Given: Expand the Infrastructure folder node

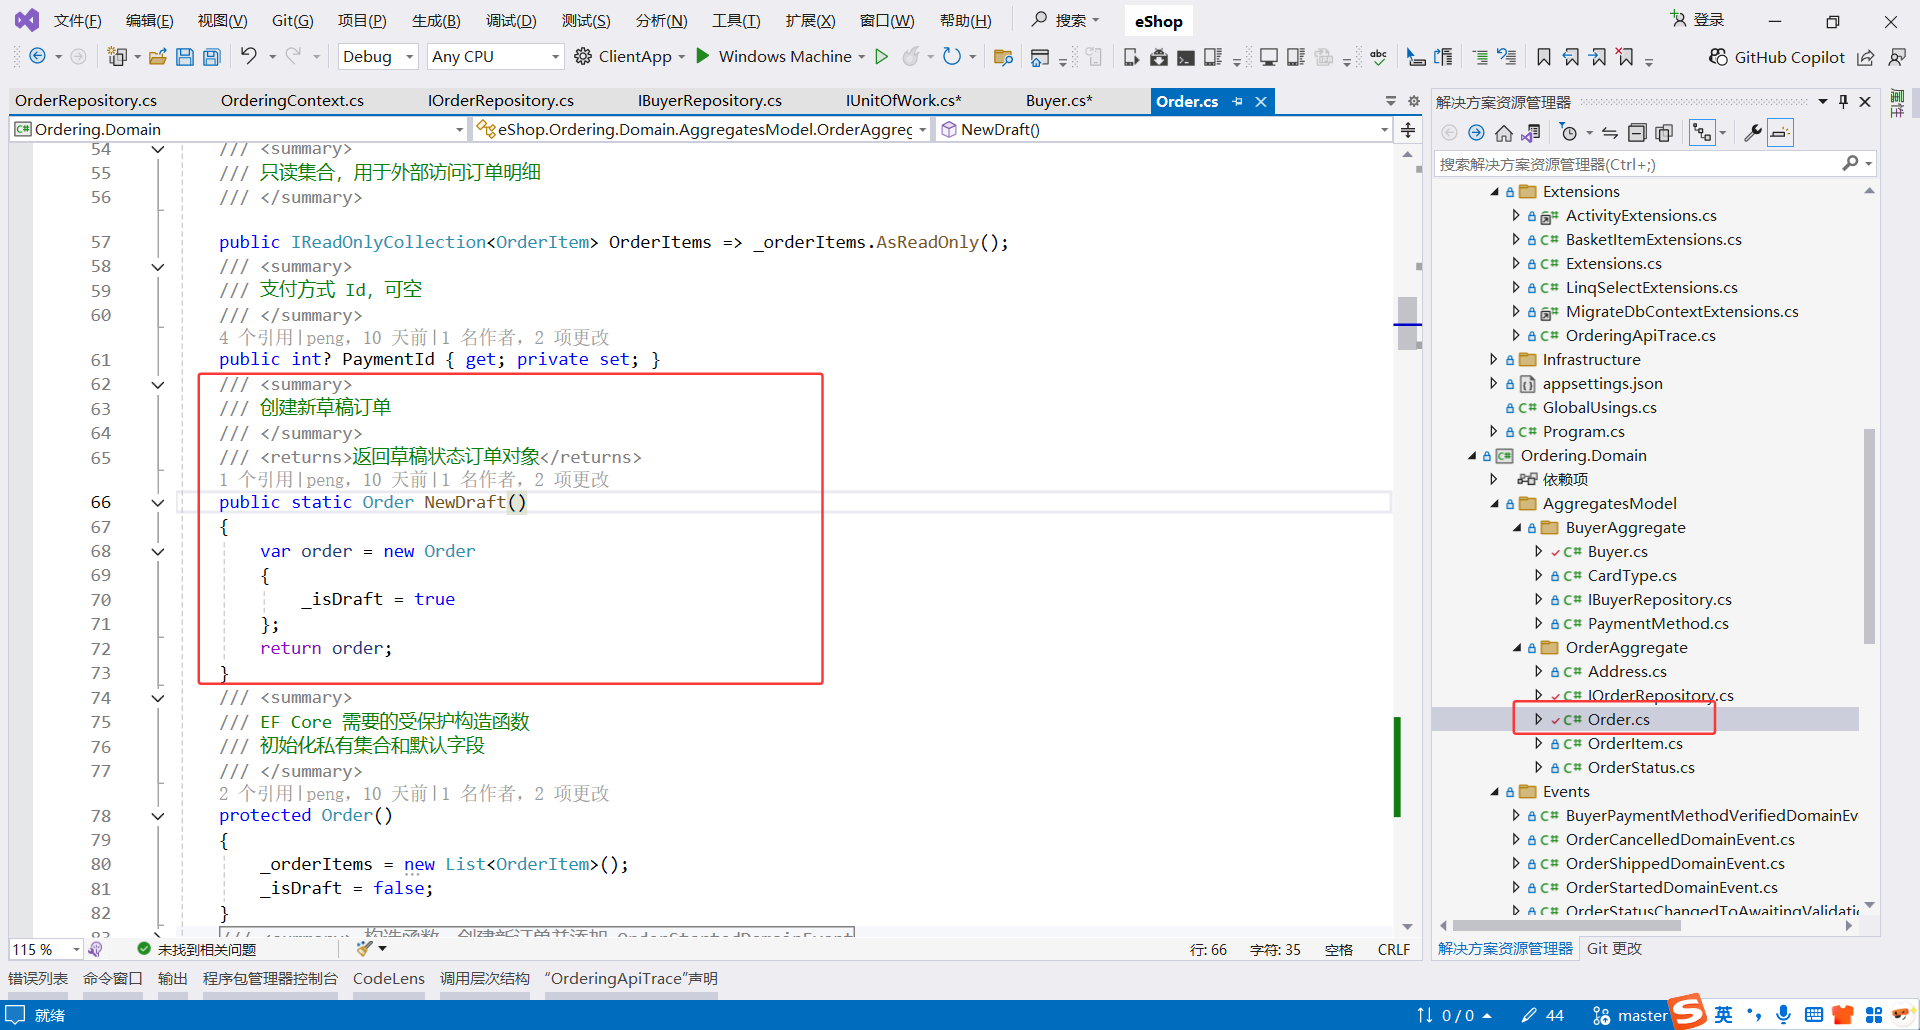Looking at the screenshot, I should [x=1494, y=359].
